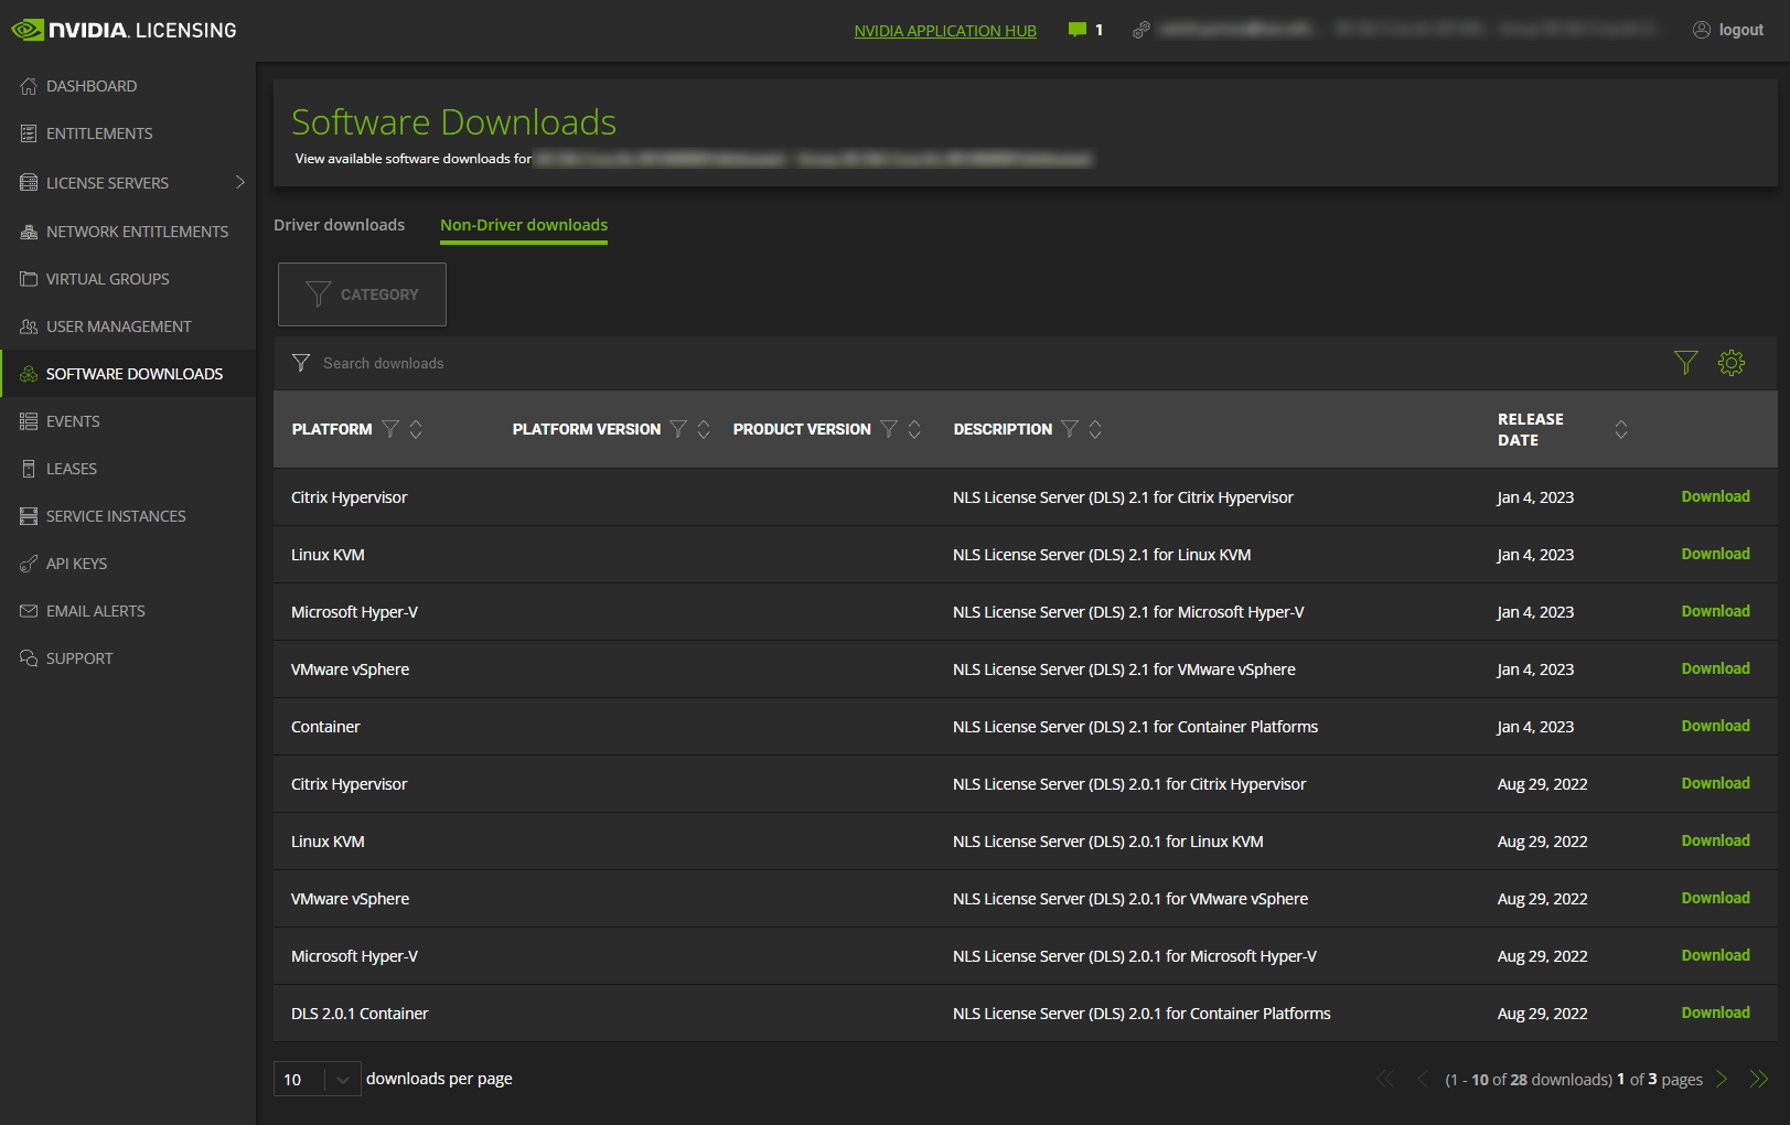The height and width of the screenshot is (1125, 1790).
Task: Sort by Platform column arrows
Action: tap(416, 429)
